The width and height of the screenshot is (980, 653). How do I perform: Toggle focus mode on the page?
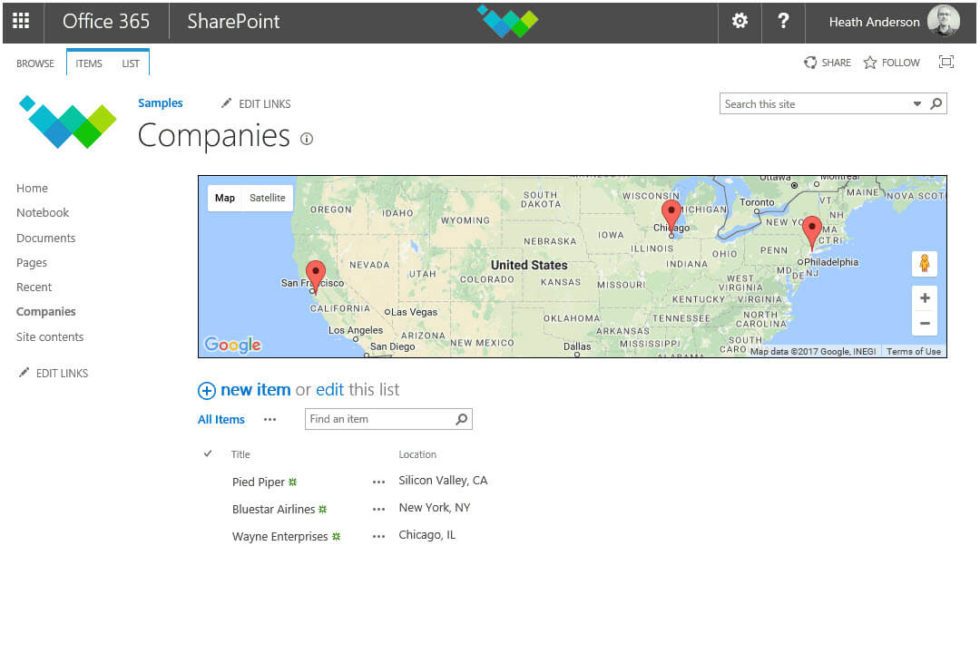tap(945, 62)
